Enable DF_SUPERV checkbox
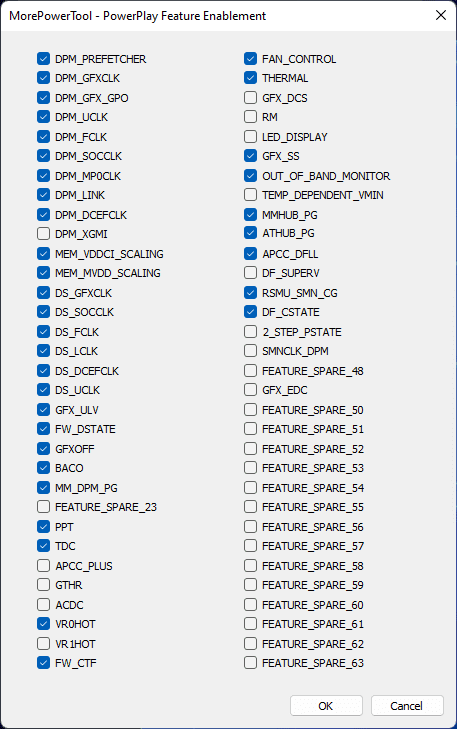This screenshot has width=457, height=729. [x=250, y=273]
